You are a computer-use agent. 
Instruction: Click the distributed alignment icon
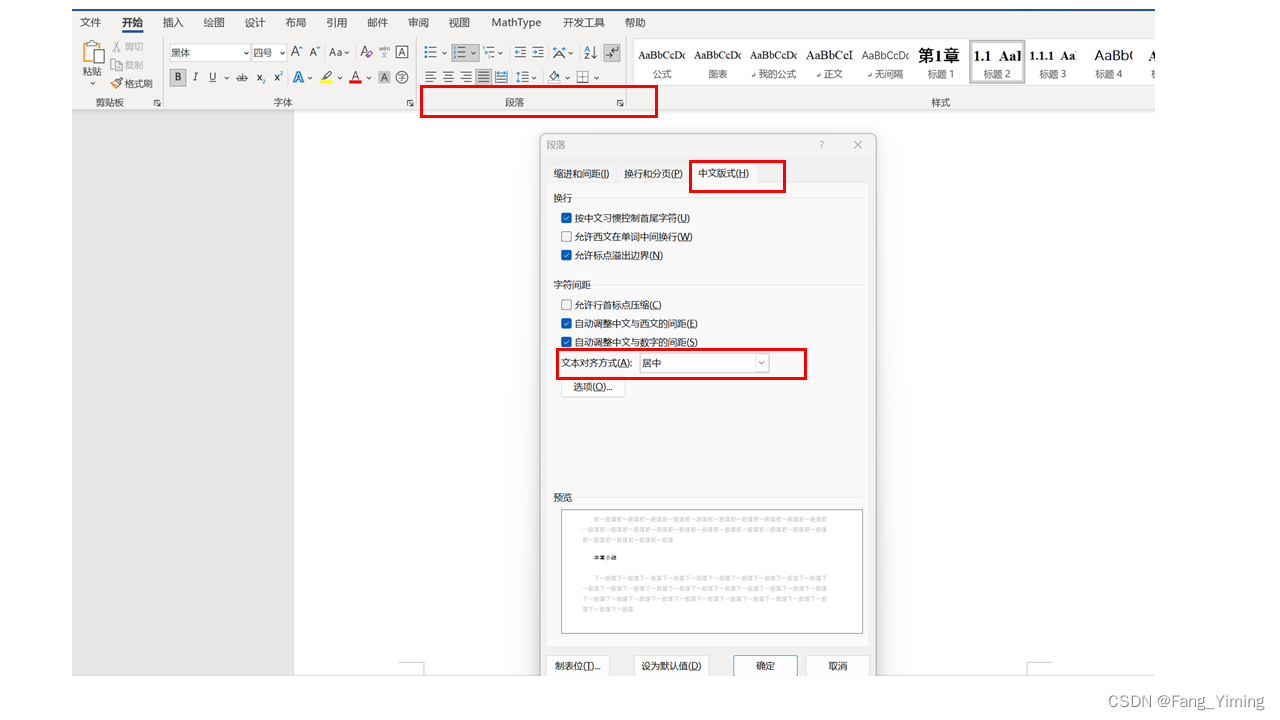coord(501,77)
